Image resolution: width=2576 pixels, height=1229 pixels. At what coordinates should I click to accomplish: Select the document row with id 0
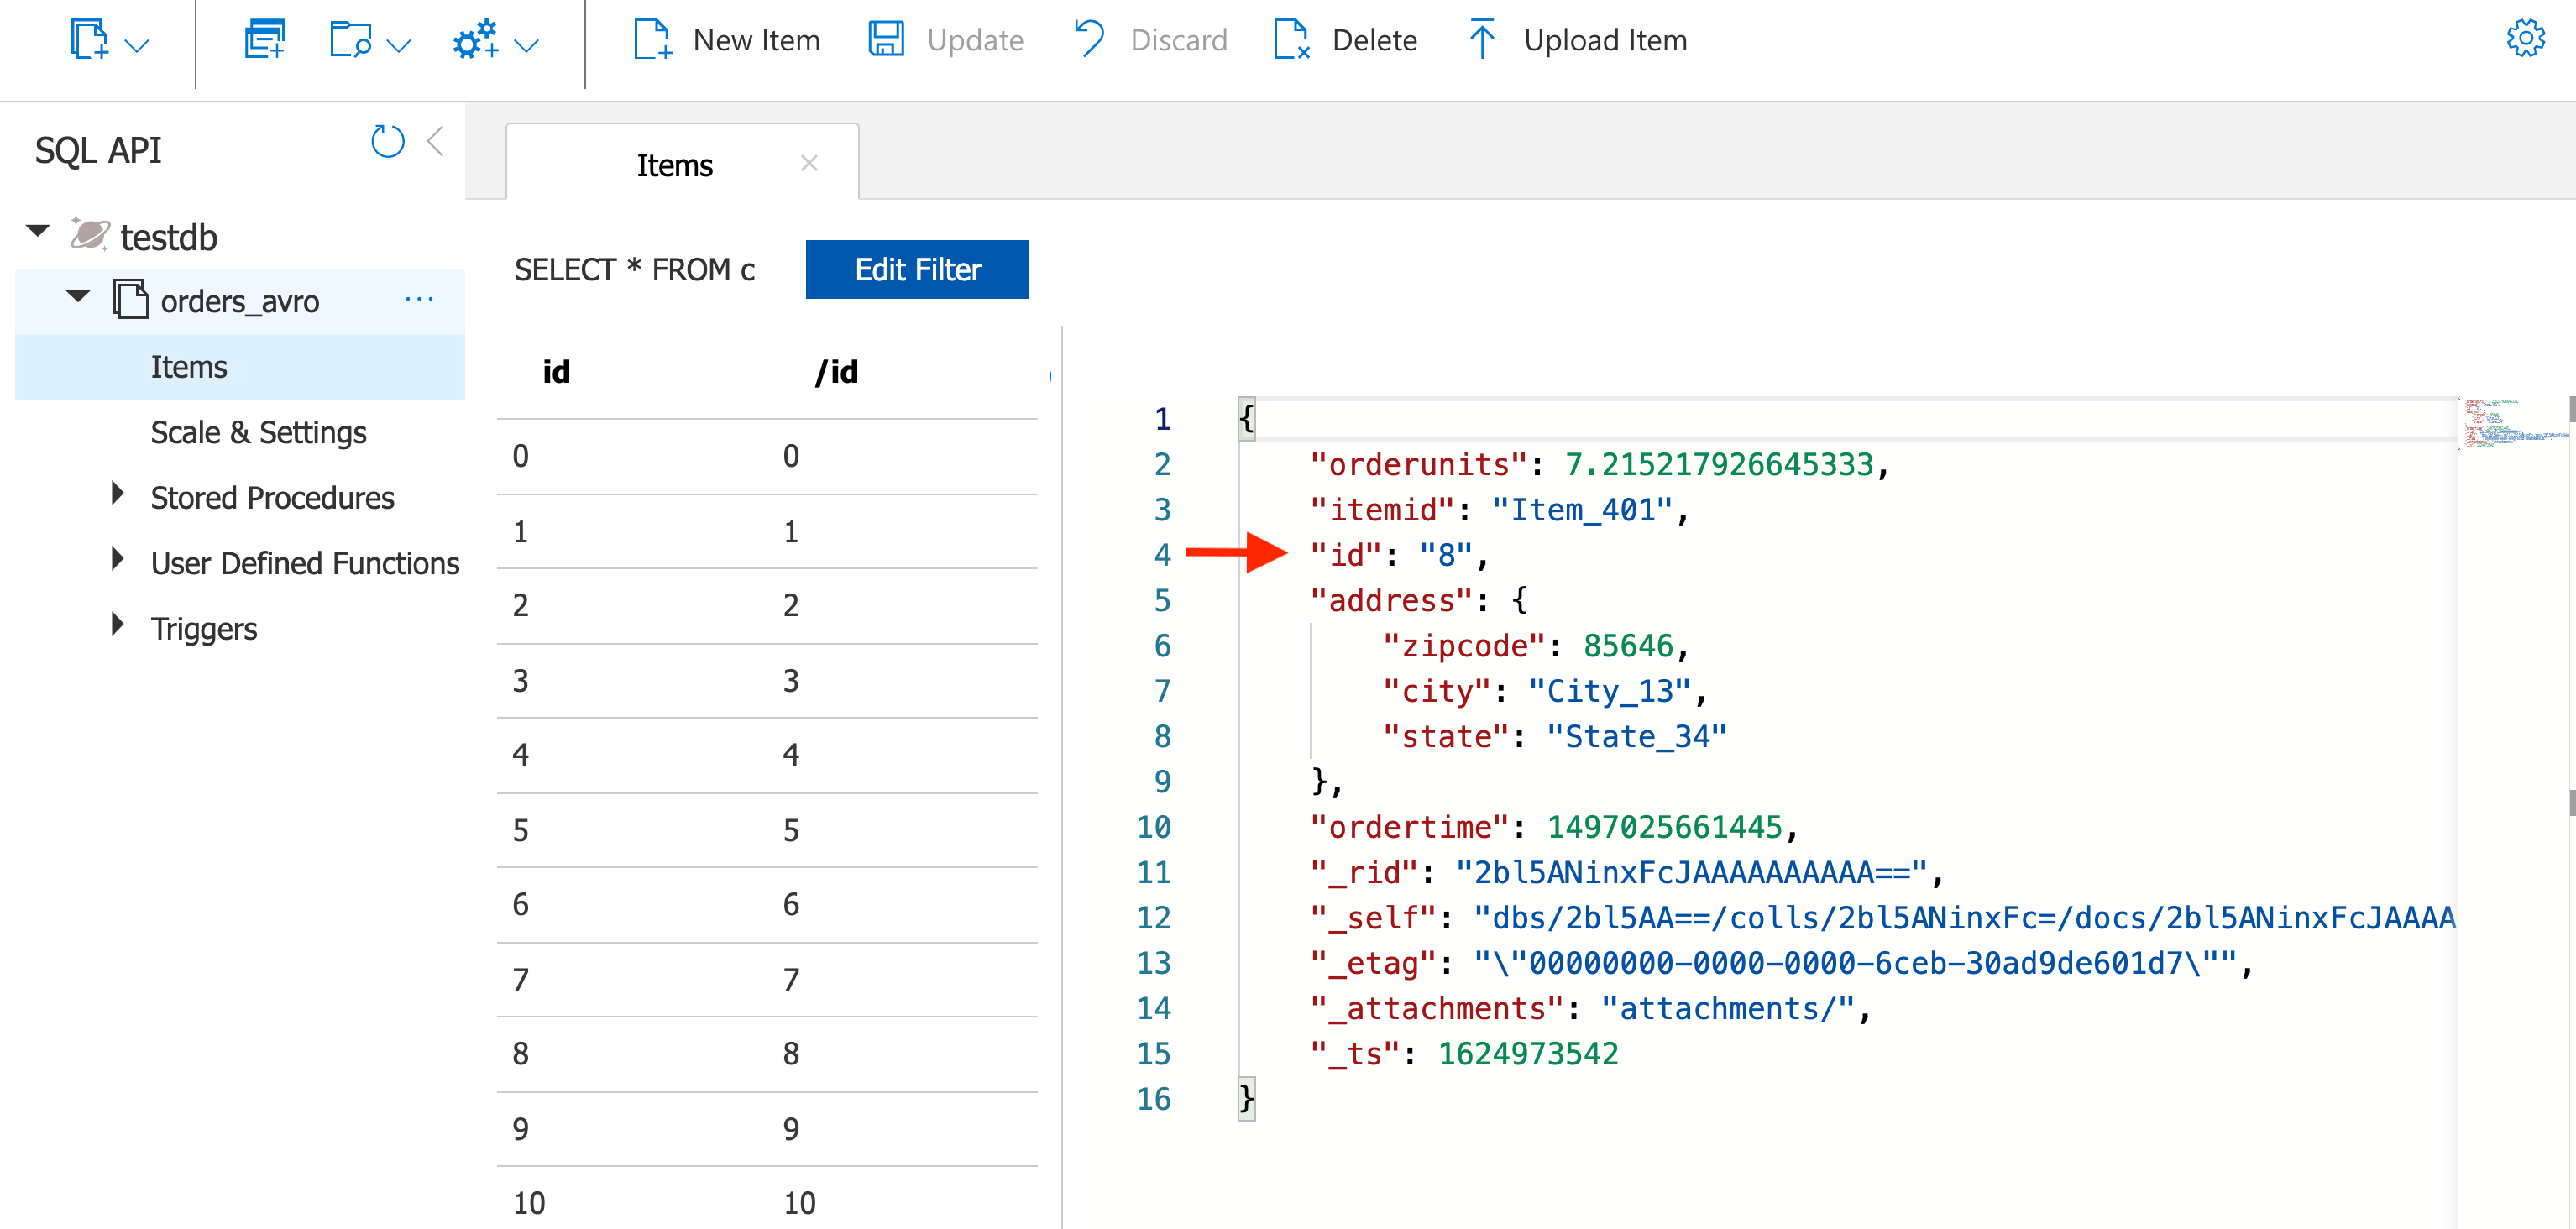click(767, 456)
